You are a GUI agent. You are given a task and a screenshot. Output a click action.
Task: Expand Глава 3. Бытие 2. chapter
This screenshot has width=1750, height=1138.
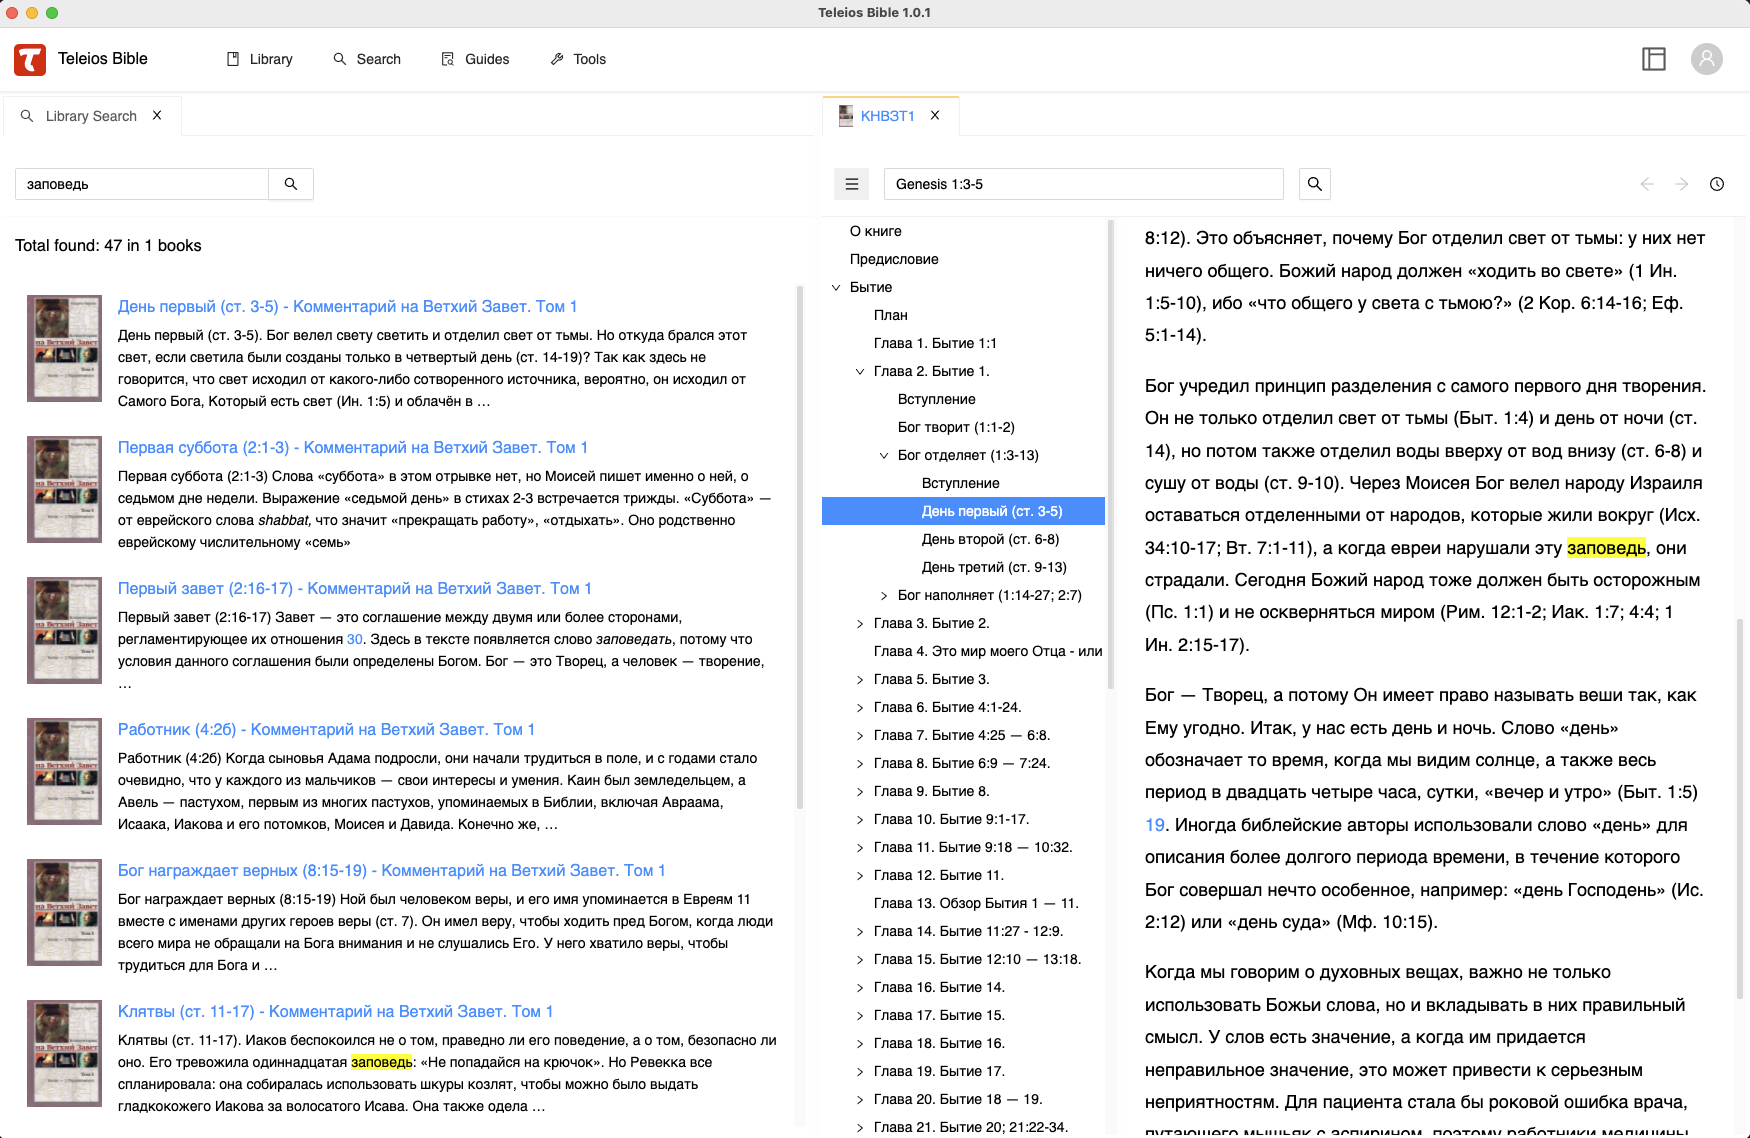(860, 624)
